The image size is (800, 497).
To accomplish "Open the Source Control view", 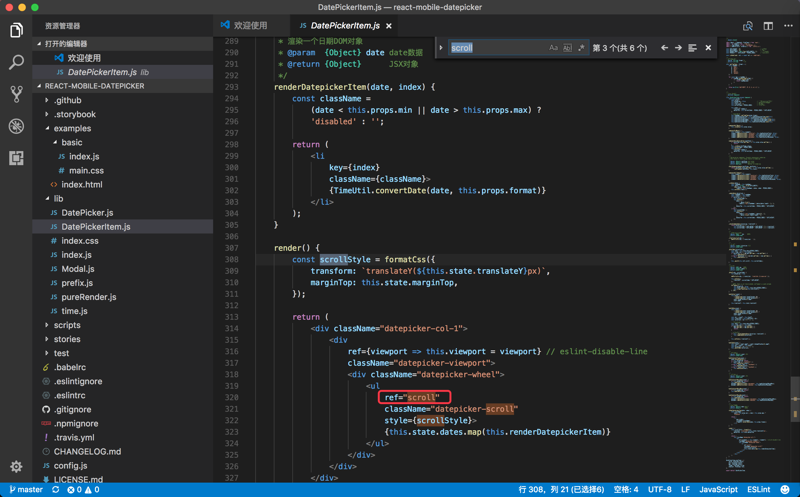I will point(16,94).
